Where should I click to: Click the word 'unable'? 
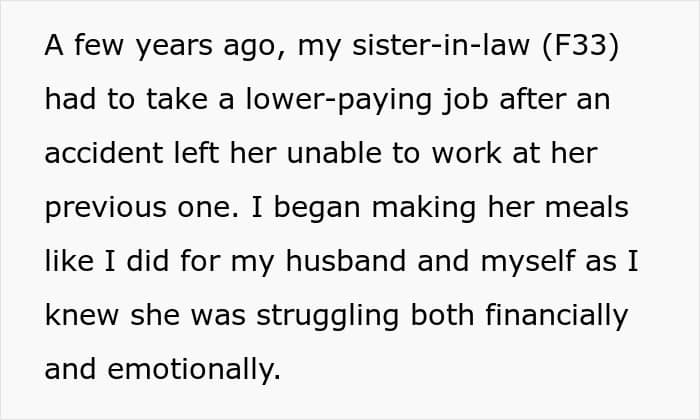pyautogui.click(x=334, y=153)
